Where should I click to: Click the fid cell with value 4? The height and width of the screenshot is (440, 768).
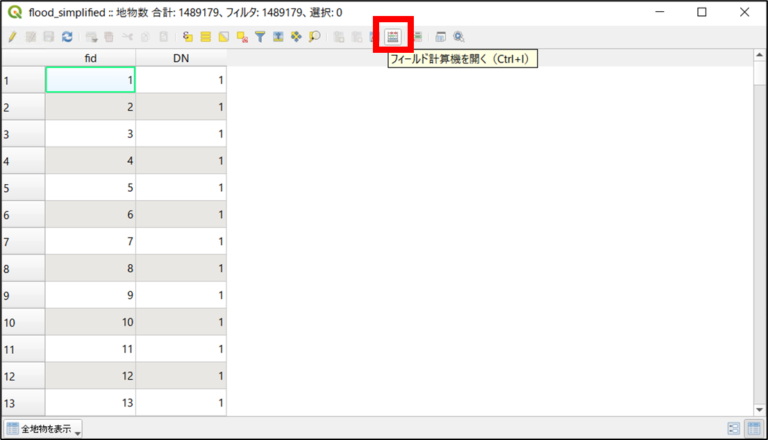point(91,161)
